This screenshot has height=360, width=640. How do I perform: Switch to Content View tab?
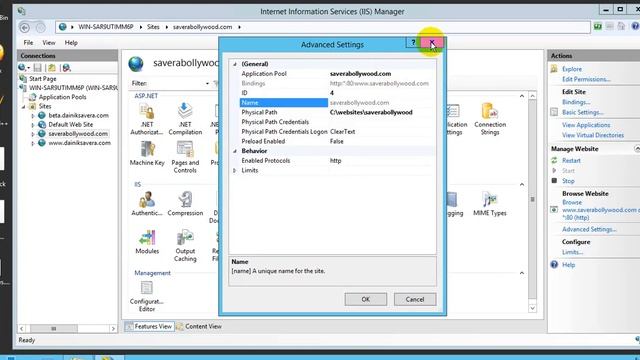(199, 326)
